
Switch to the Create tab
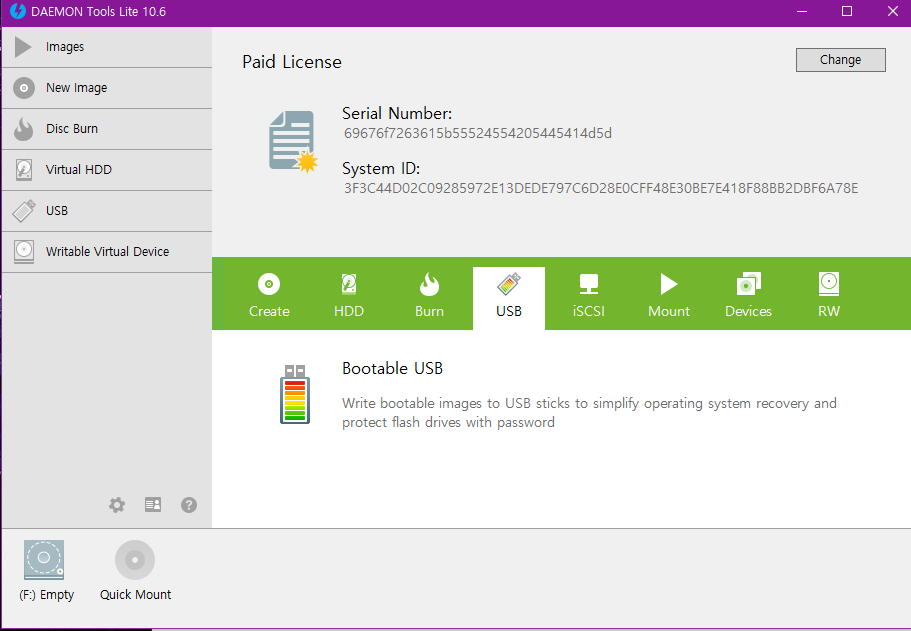[x=269, y=296]
